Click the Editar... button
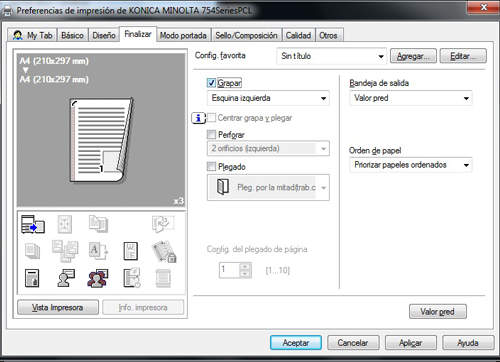 tap(463, 56)
